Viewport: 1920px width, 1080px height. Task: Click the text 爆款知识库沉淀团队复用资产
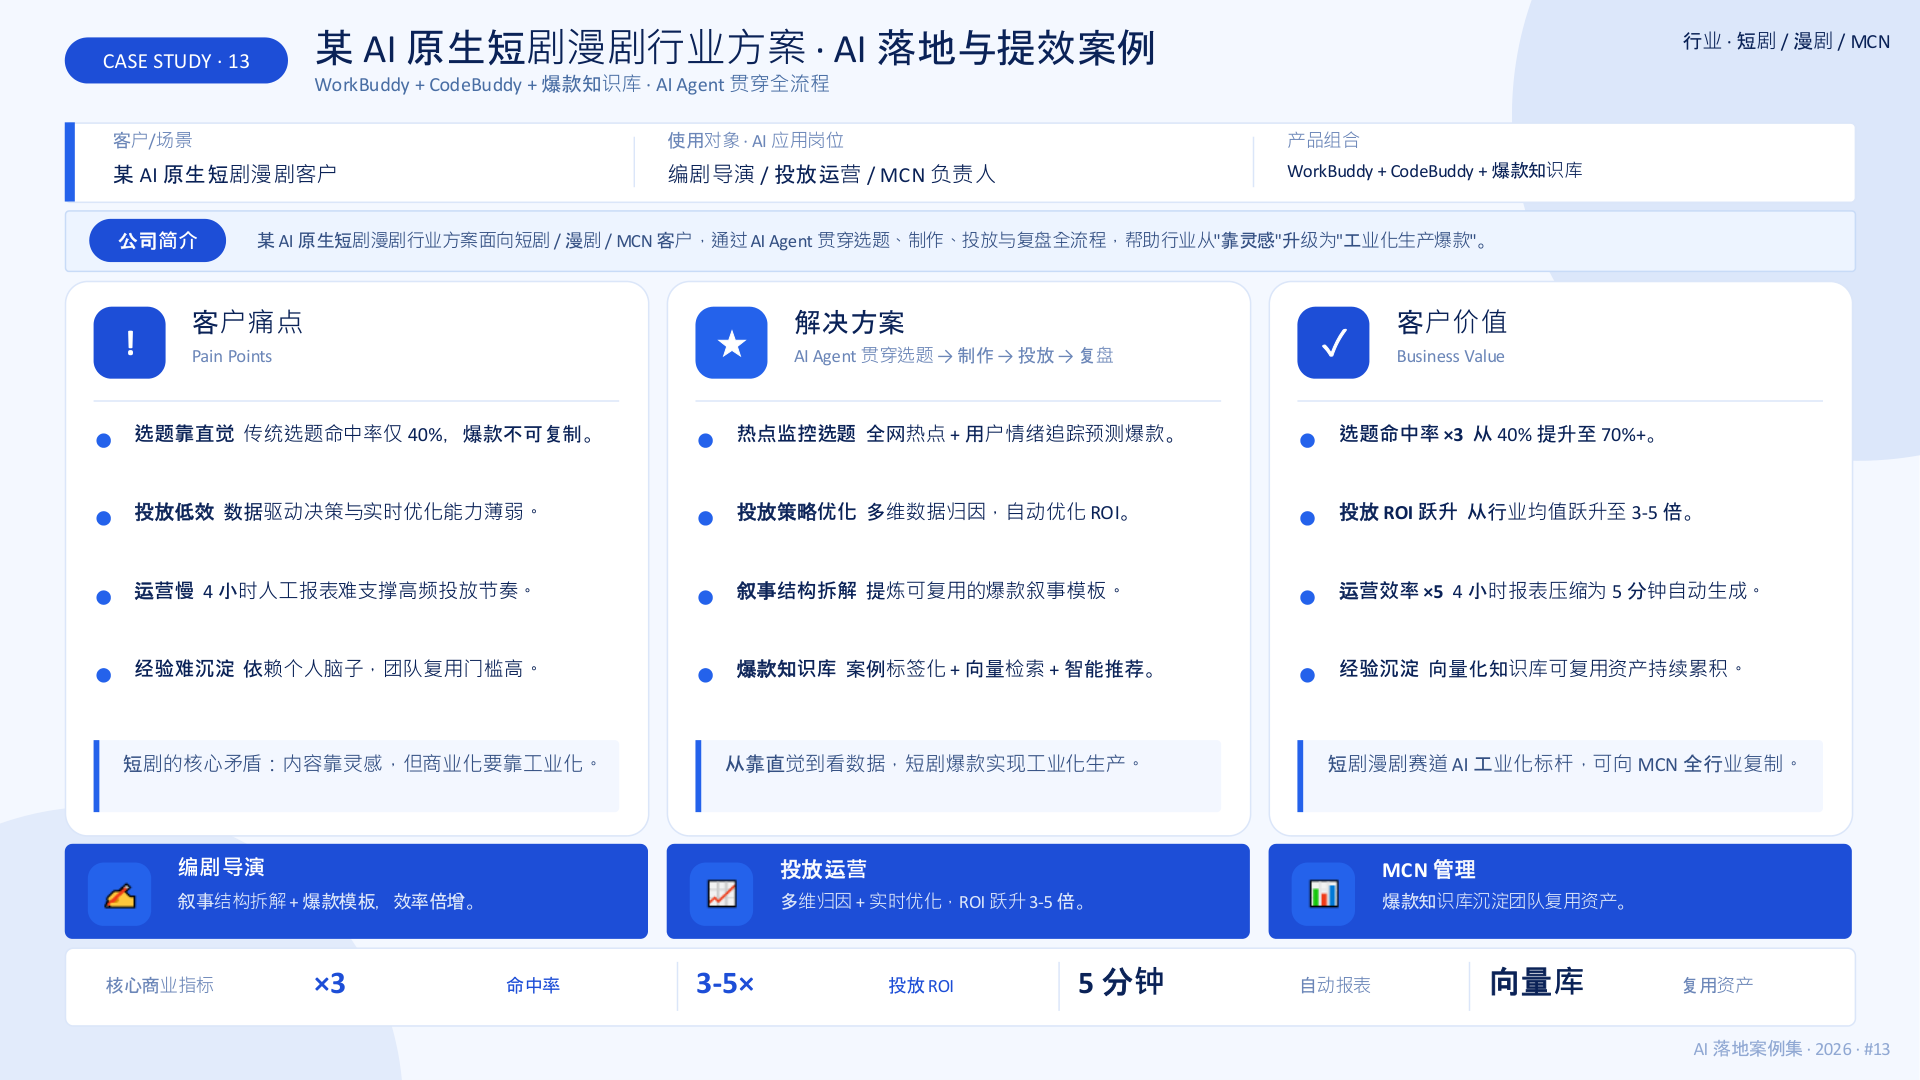1505,902
